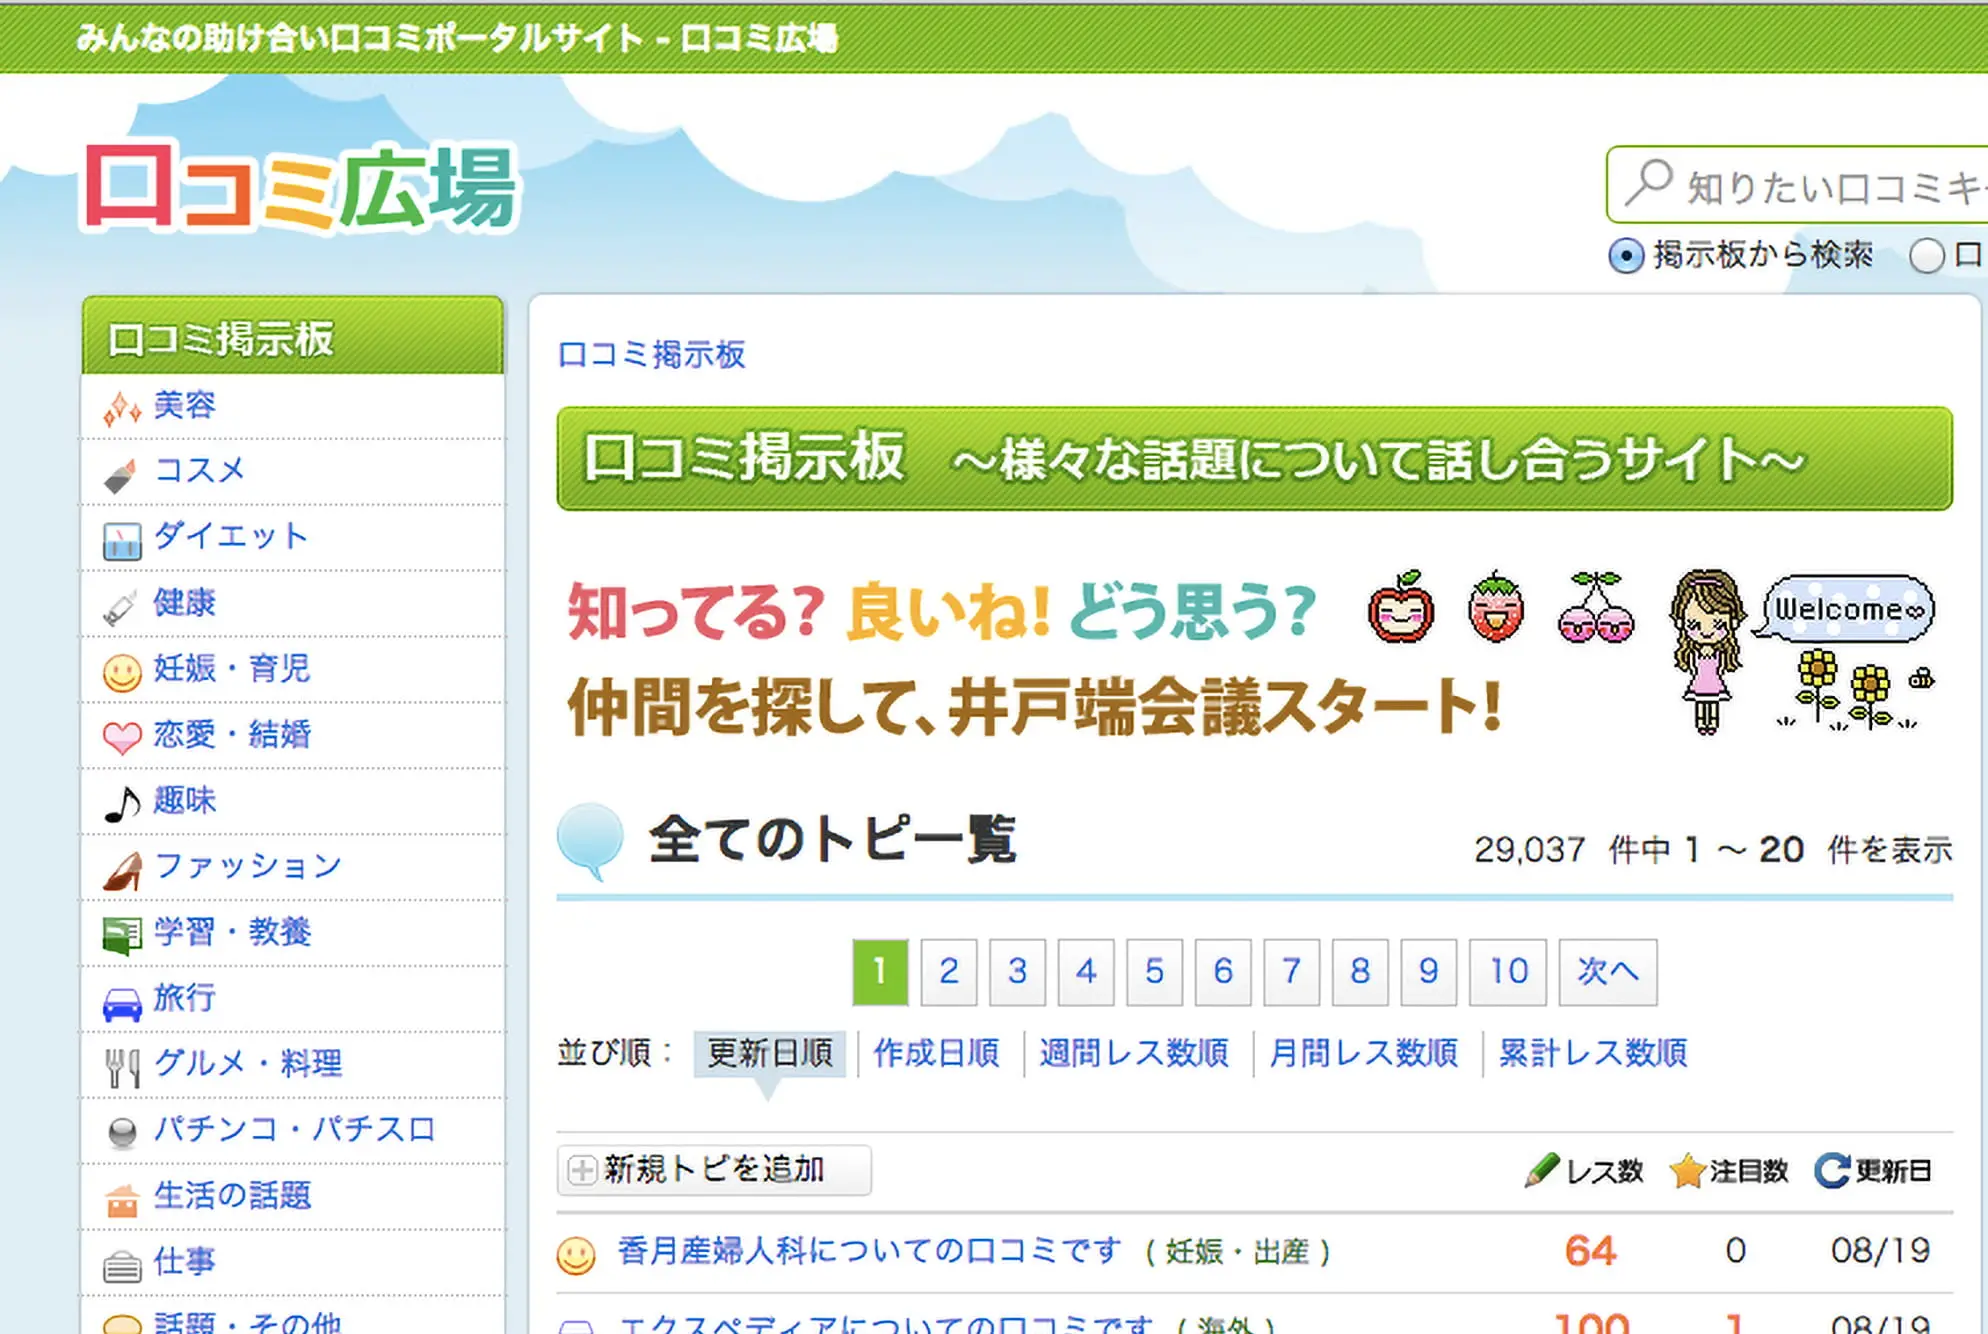The image size is (1988, 1334).
Task: Click the 次へ next page button
Action: pyautogui.click(x=1607, y=971)
